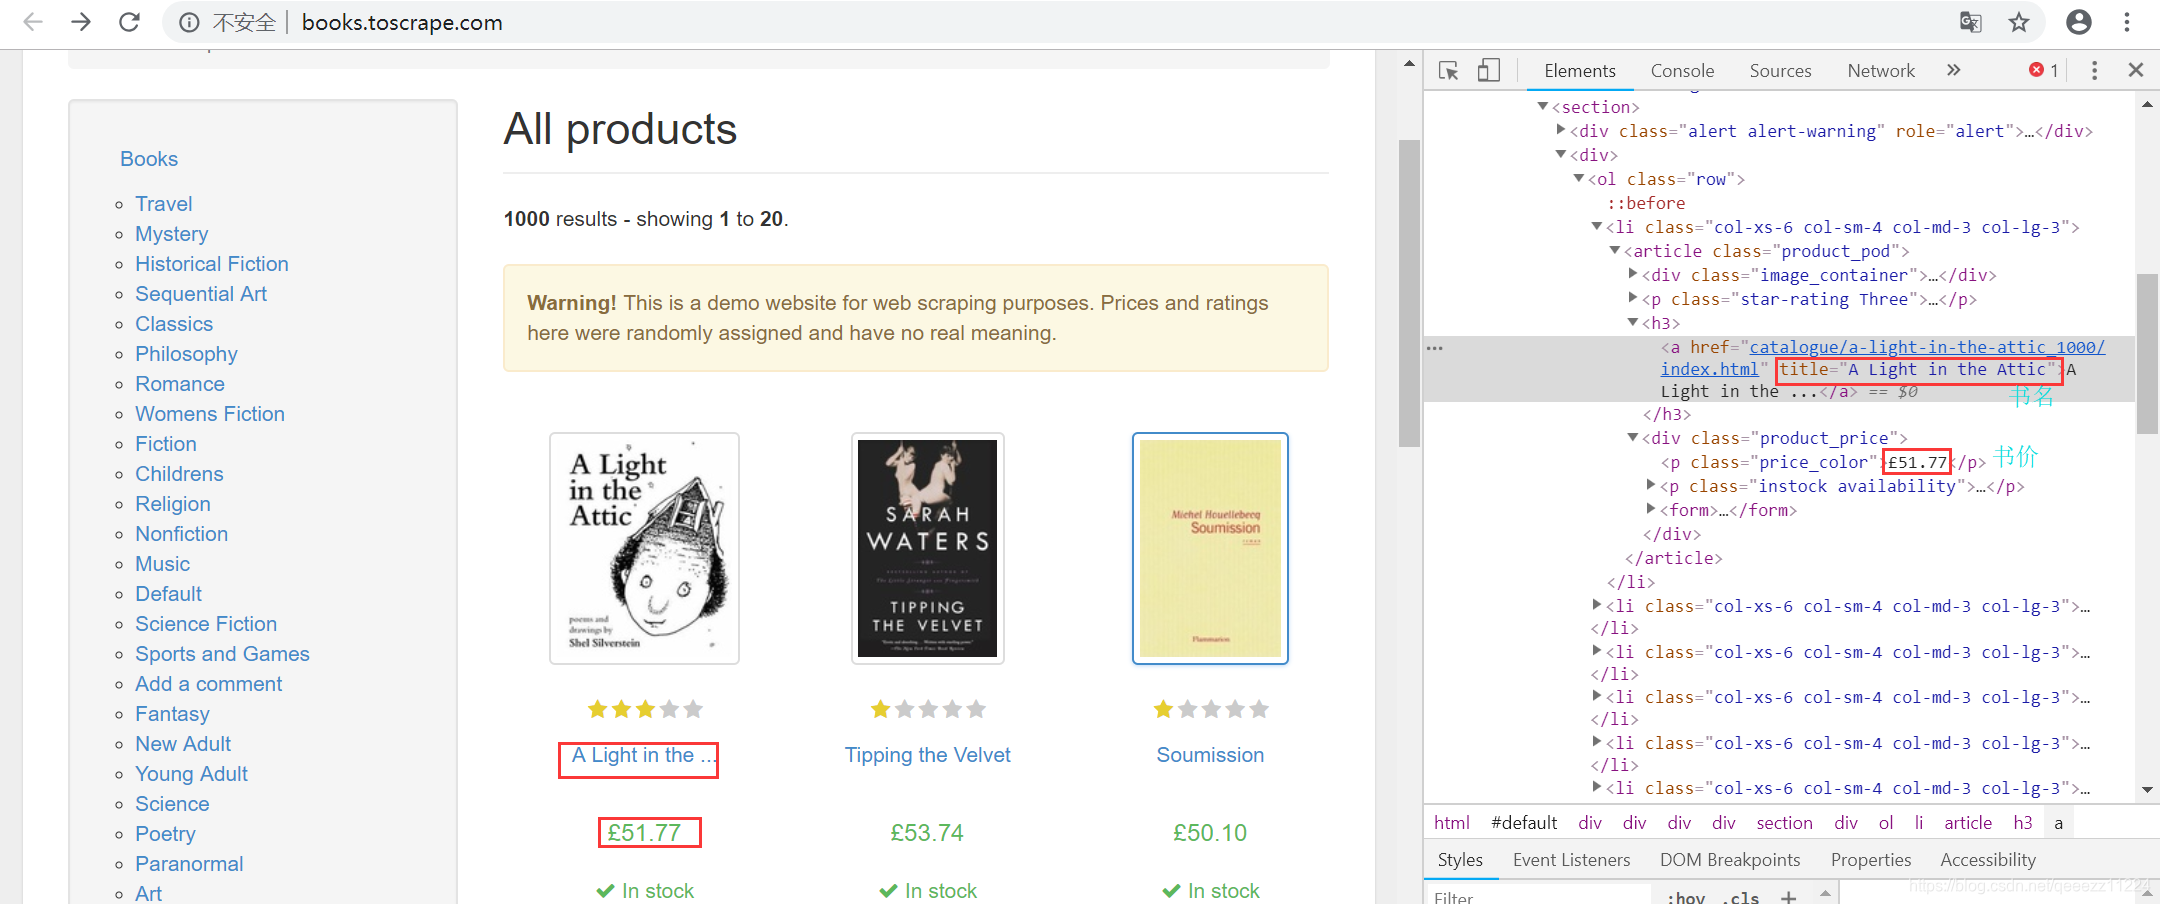This screenshot has width=2160, height=904.
Task: Bookmark this page with the star icon
Action: click(x=2019, y=22)
